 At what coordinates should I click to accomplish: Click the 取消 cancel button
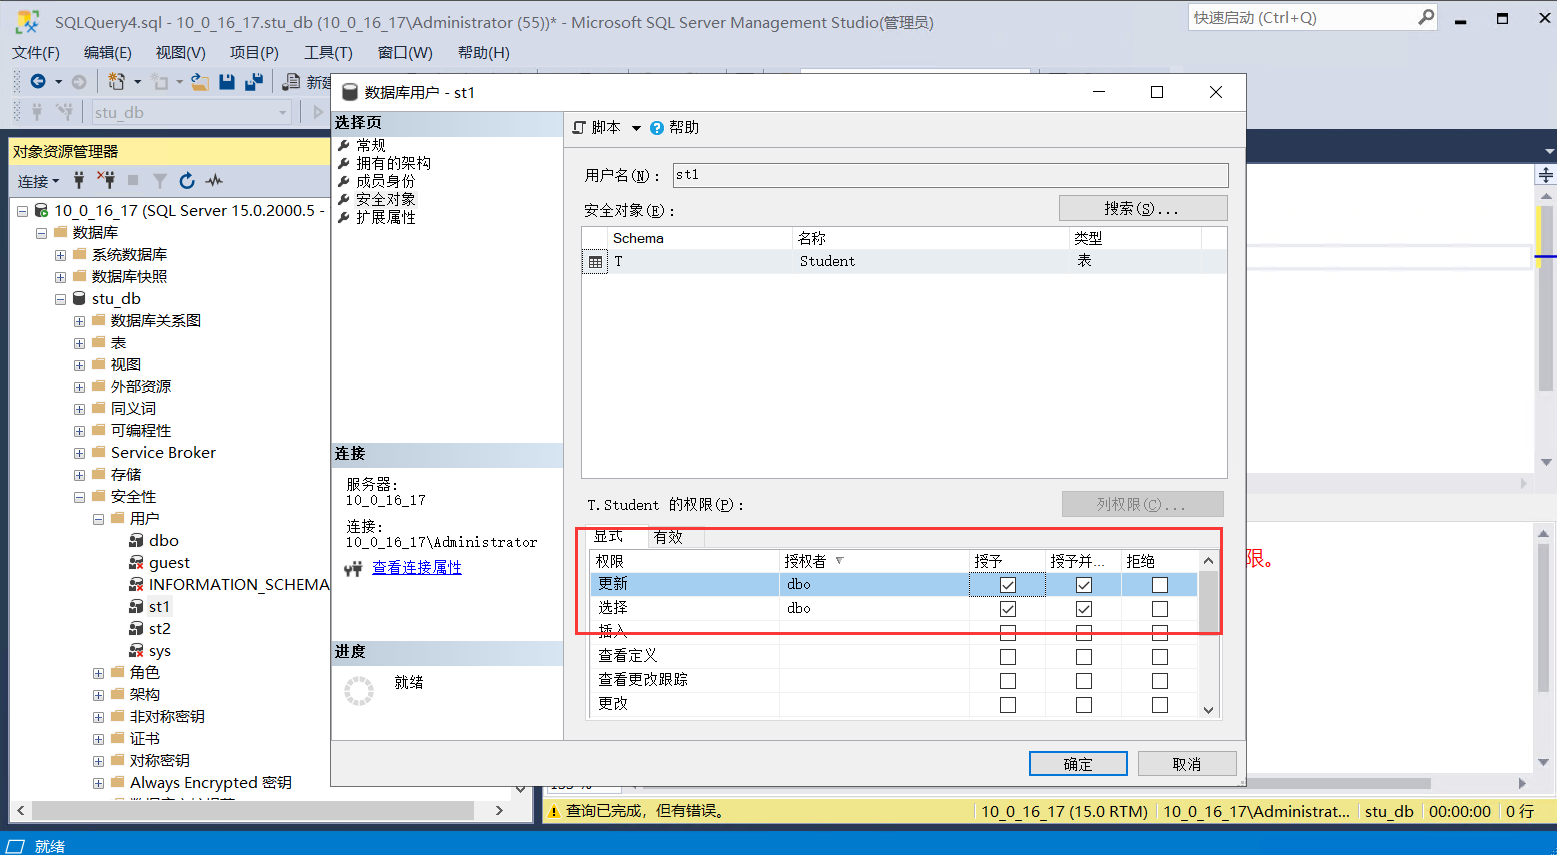pos(1187,764)
